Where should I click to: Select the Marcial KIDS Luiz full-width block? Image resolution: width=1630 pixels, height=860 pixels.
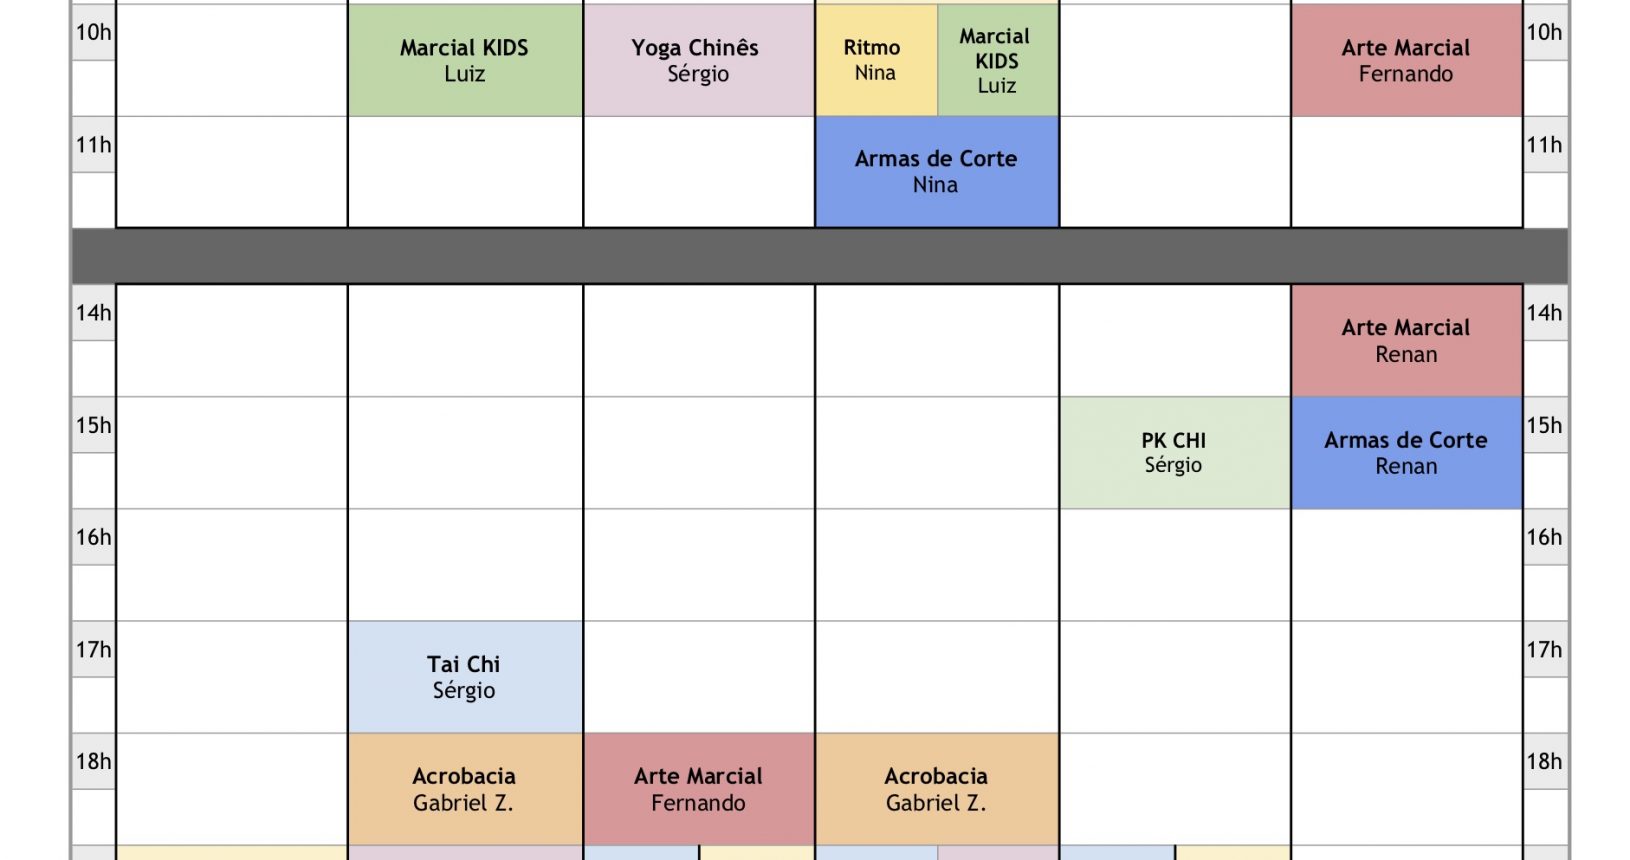465,60
